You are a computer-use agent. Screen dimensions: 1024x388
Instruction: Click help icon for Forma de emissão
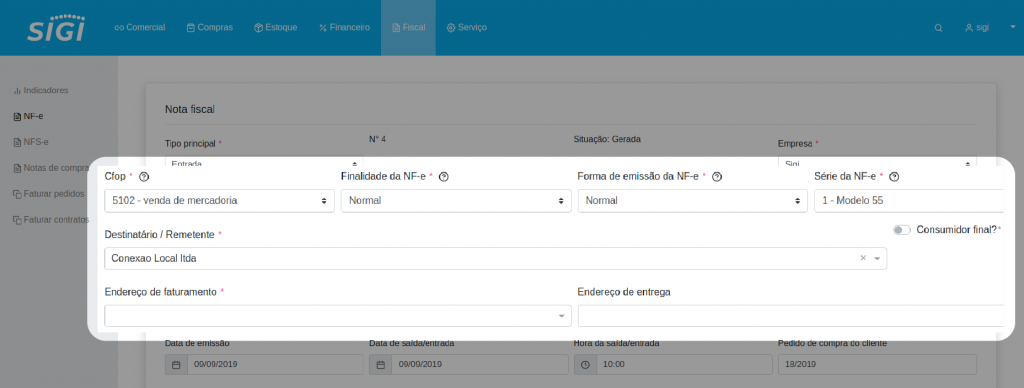click(716, 176)
